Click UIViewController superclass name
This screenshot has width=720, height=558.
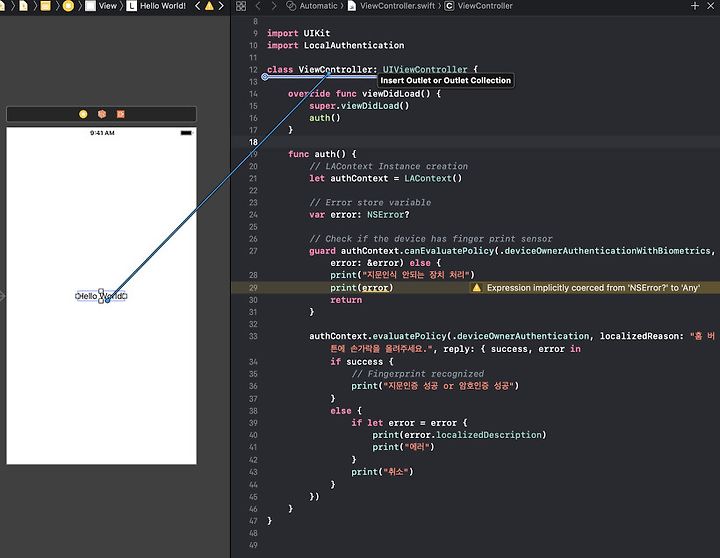pyautogui.click(x=425, y=69)
